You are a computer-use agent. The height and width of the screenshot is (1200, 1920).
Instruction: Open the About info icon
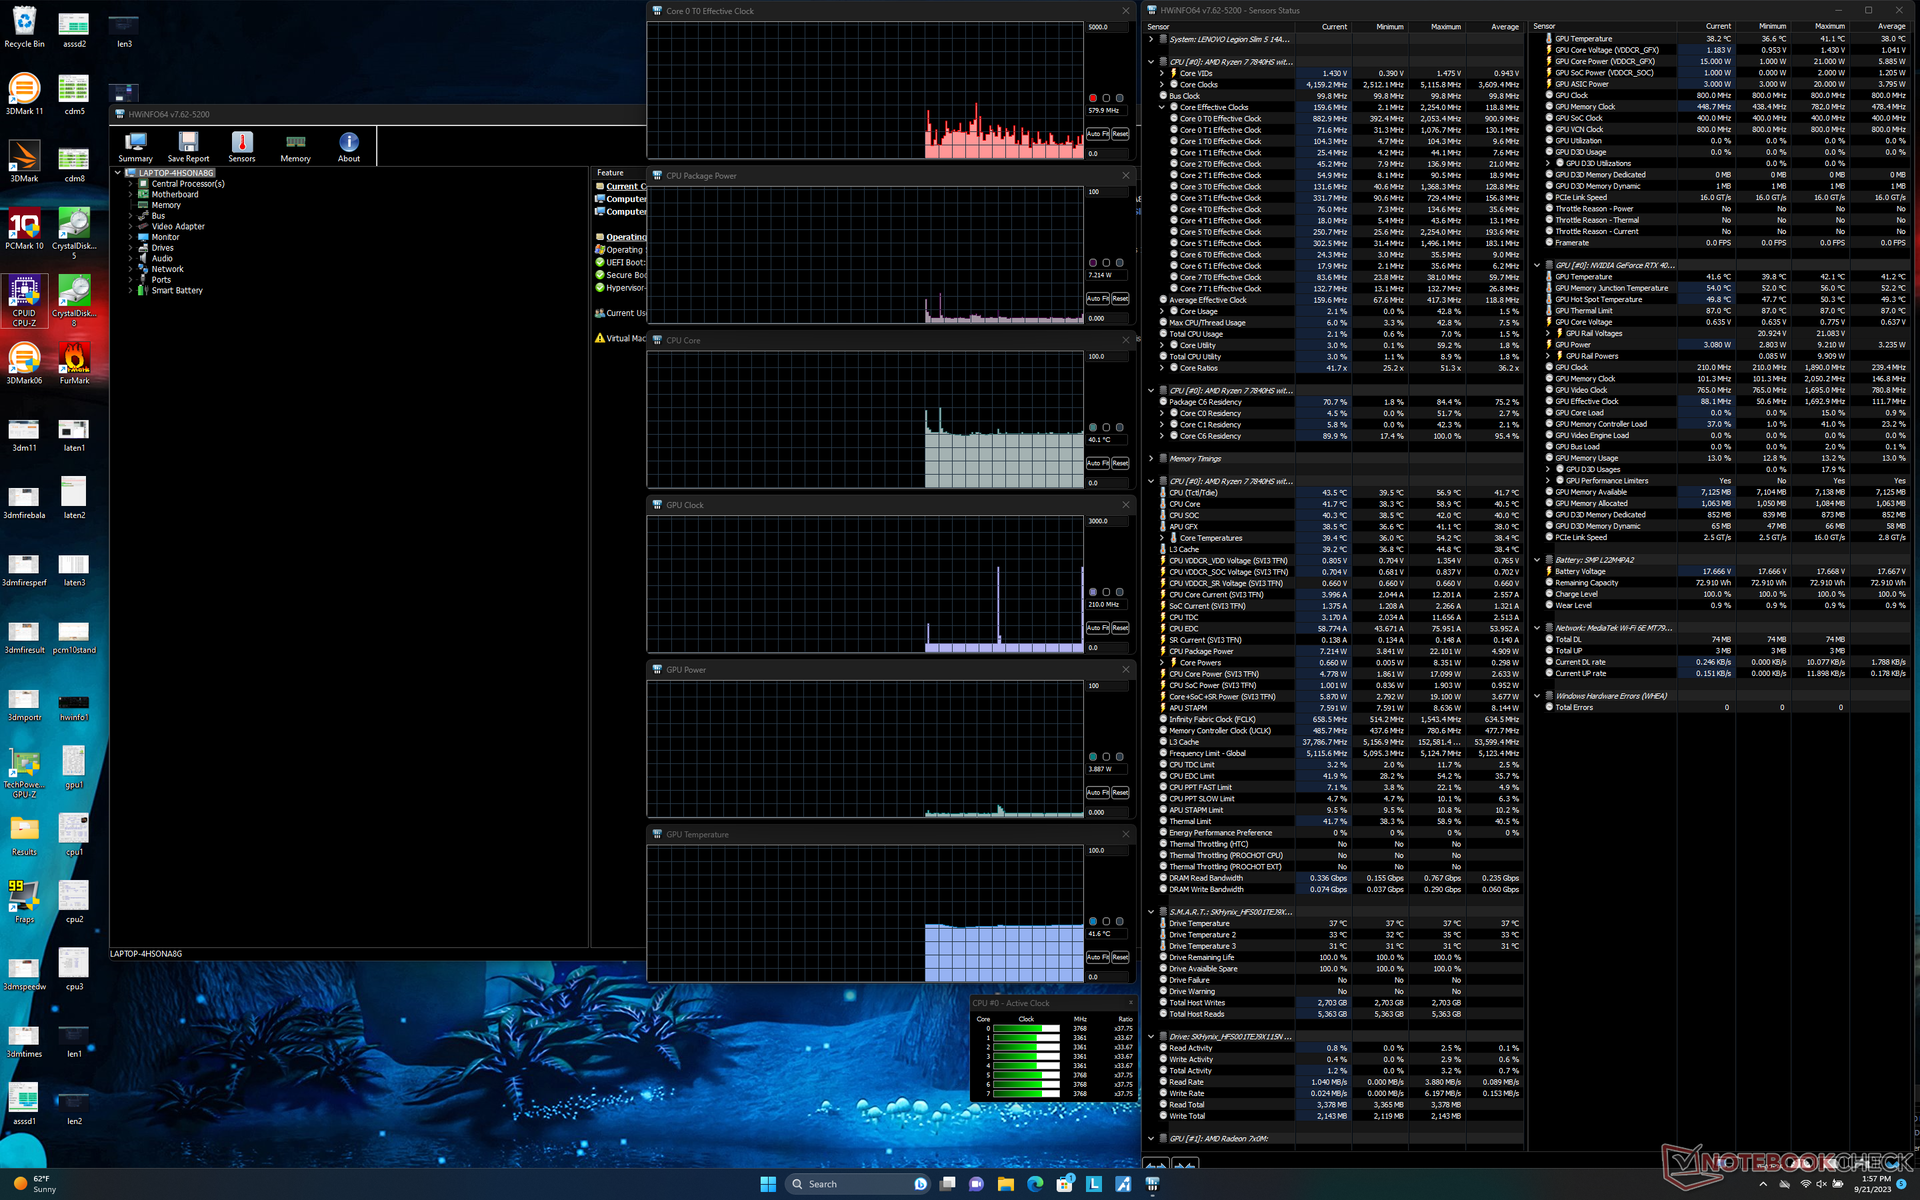click(x=349, y=147)
